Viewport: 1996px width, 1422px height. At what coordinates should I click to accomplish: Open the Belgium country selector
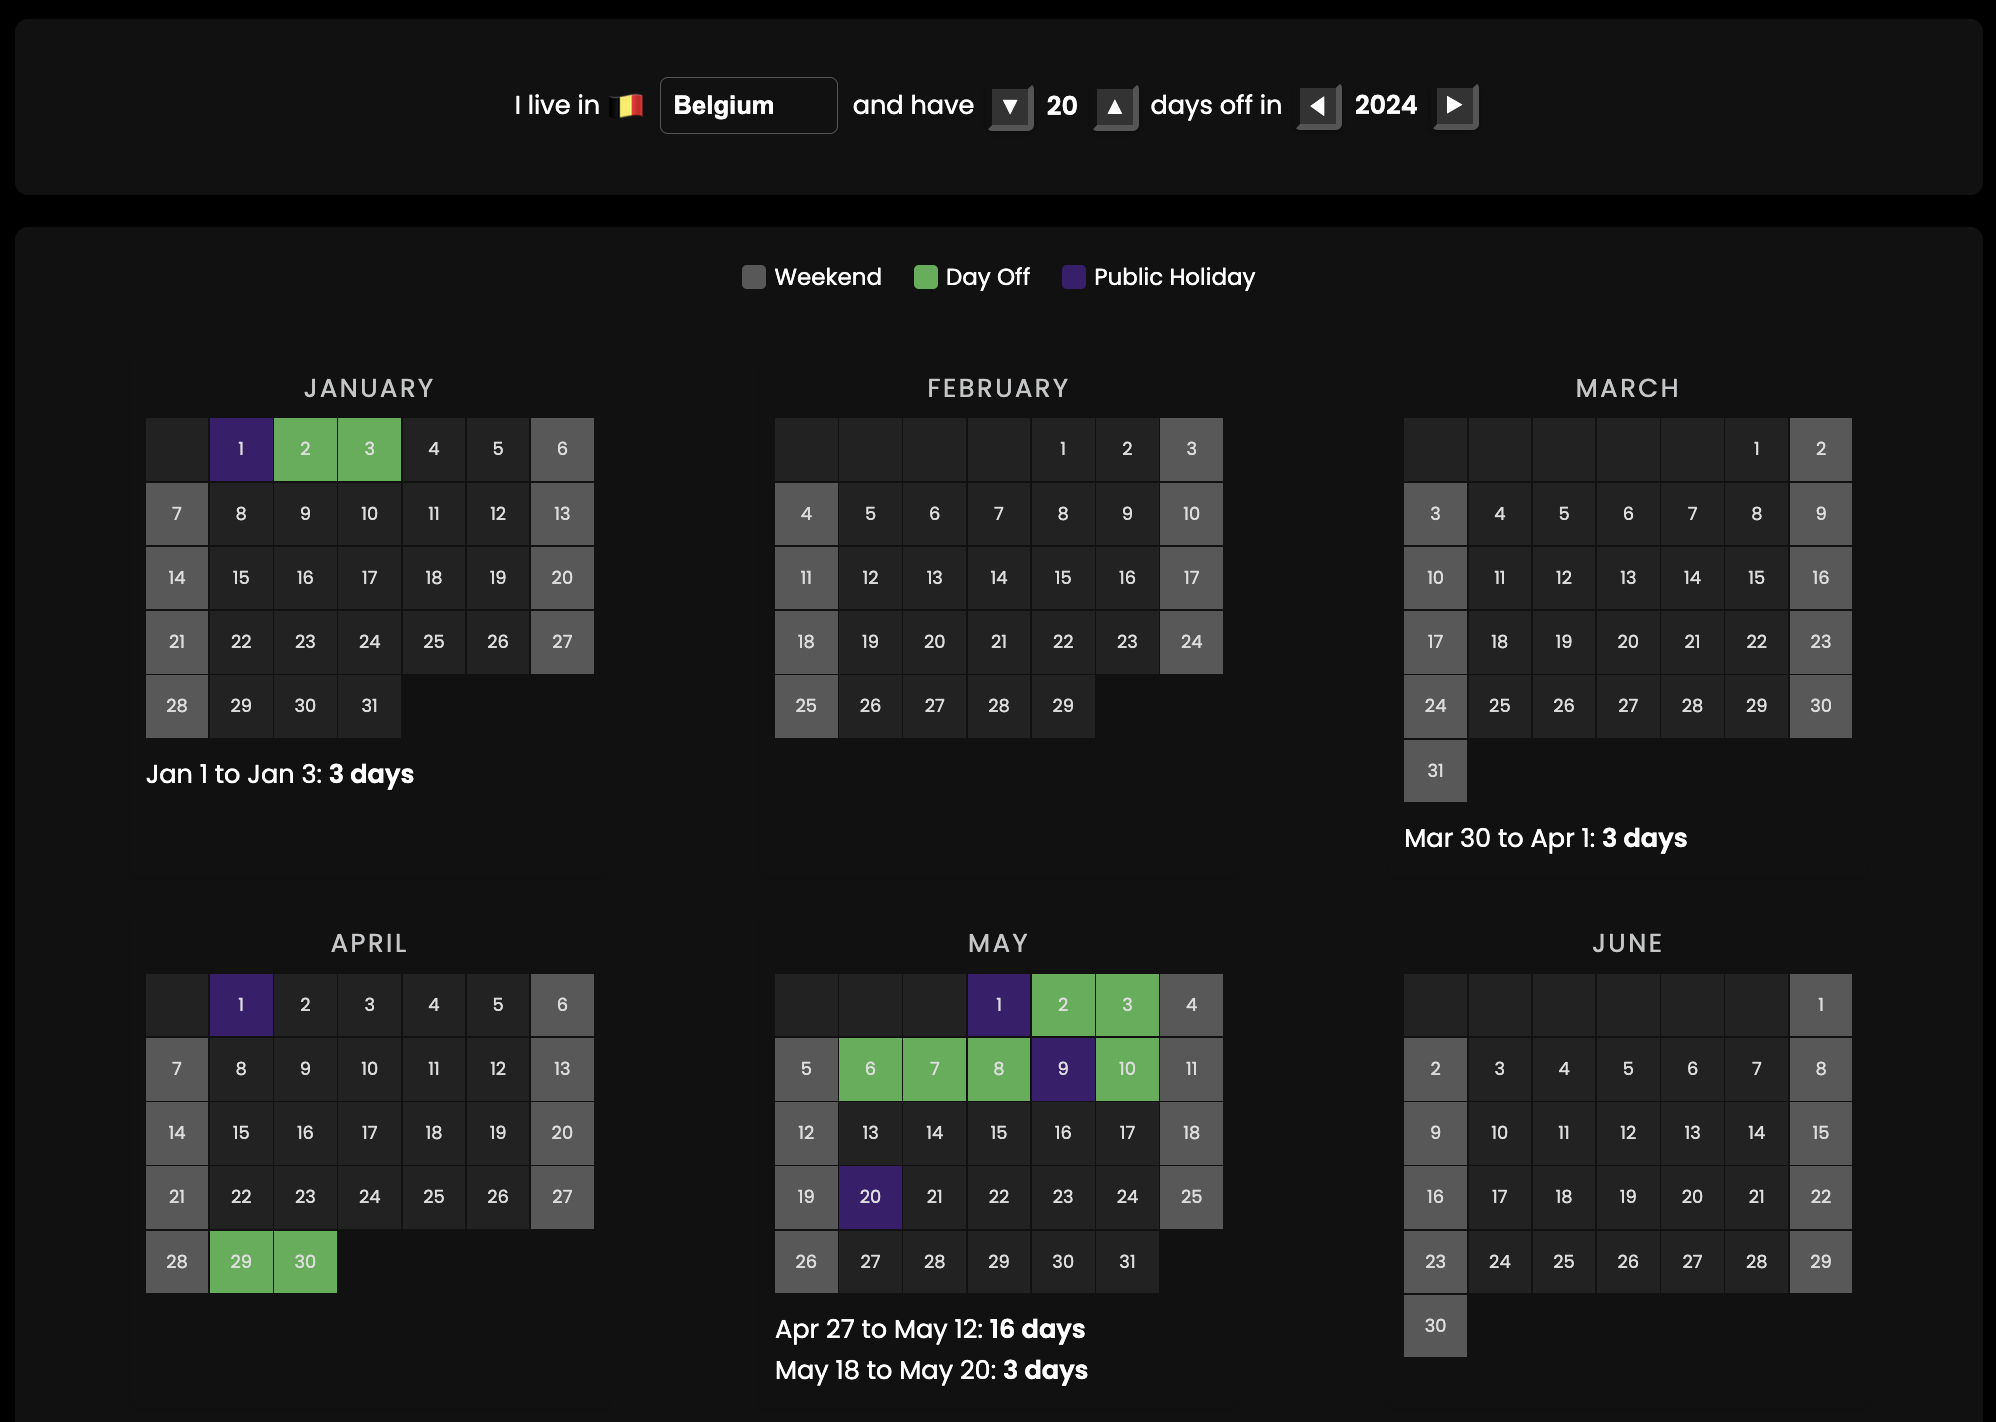click(x=748, y=105)
